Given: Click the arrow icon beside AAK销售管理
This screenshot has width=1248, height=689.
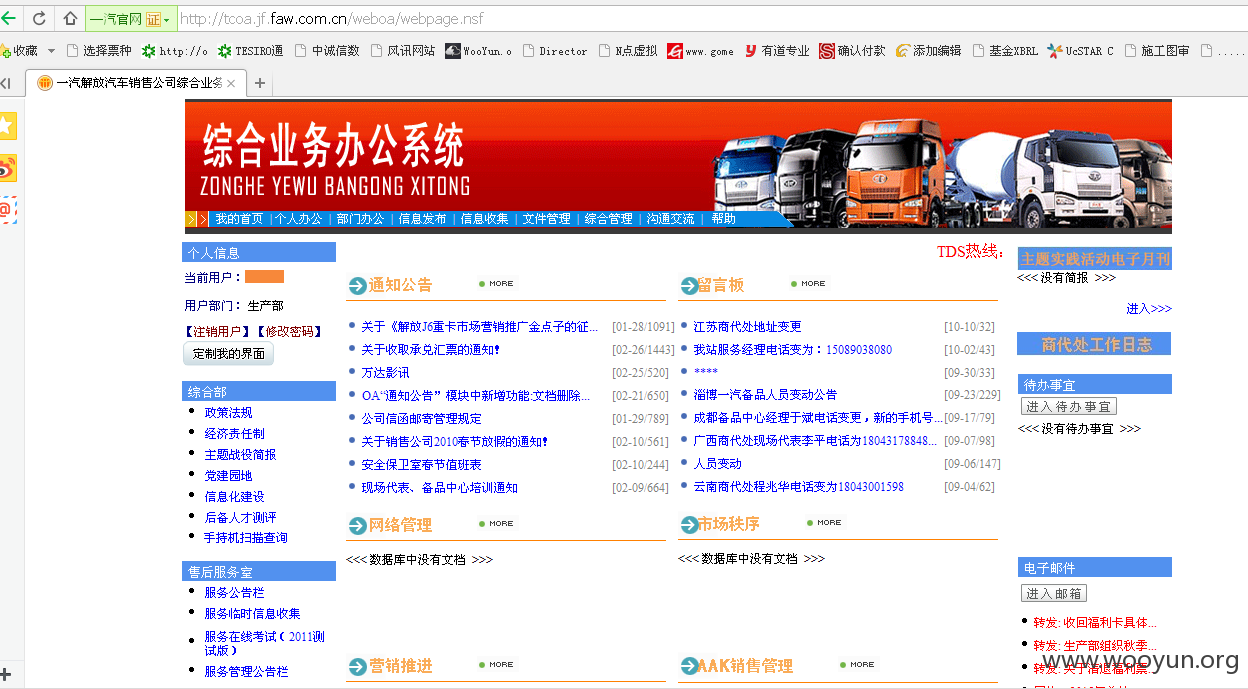Looking at the screenshot, I should pos(689,667).
